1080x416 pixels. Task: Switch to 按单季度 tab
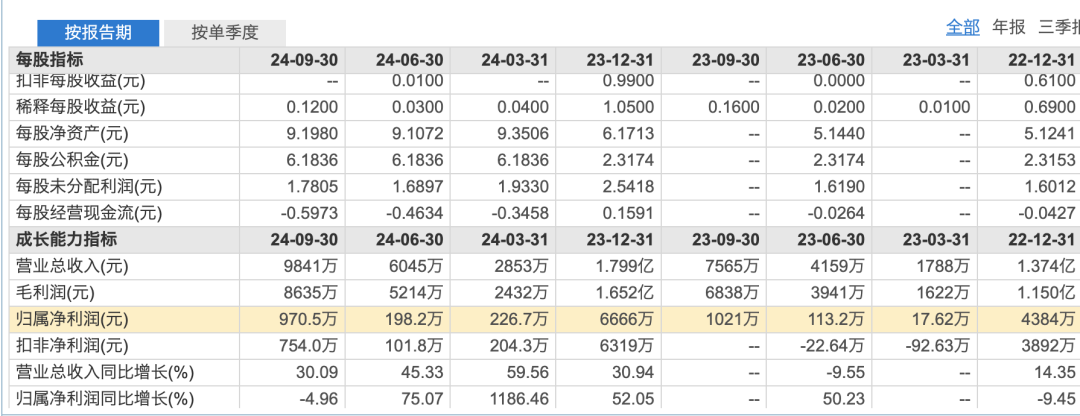[224, 32]
